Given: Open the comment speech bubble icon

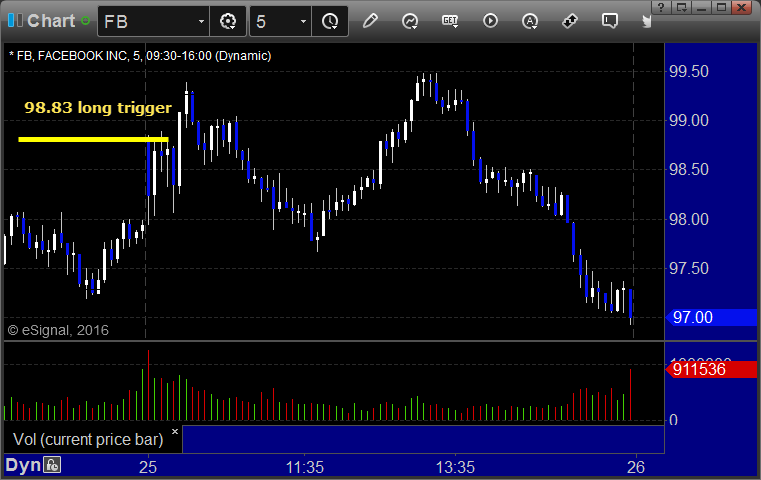Looking at the screenshot, I should pyautogui.click(x=610, y=21).
